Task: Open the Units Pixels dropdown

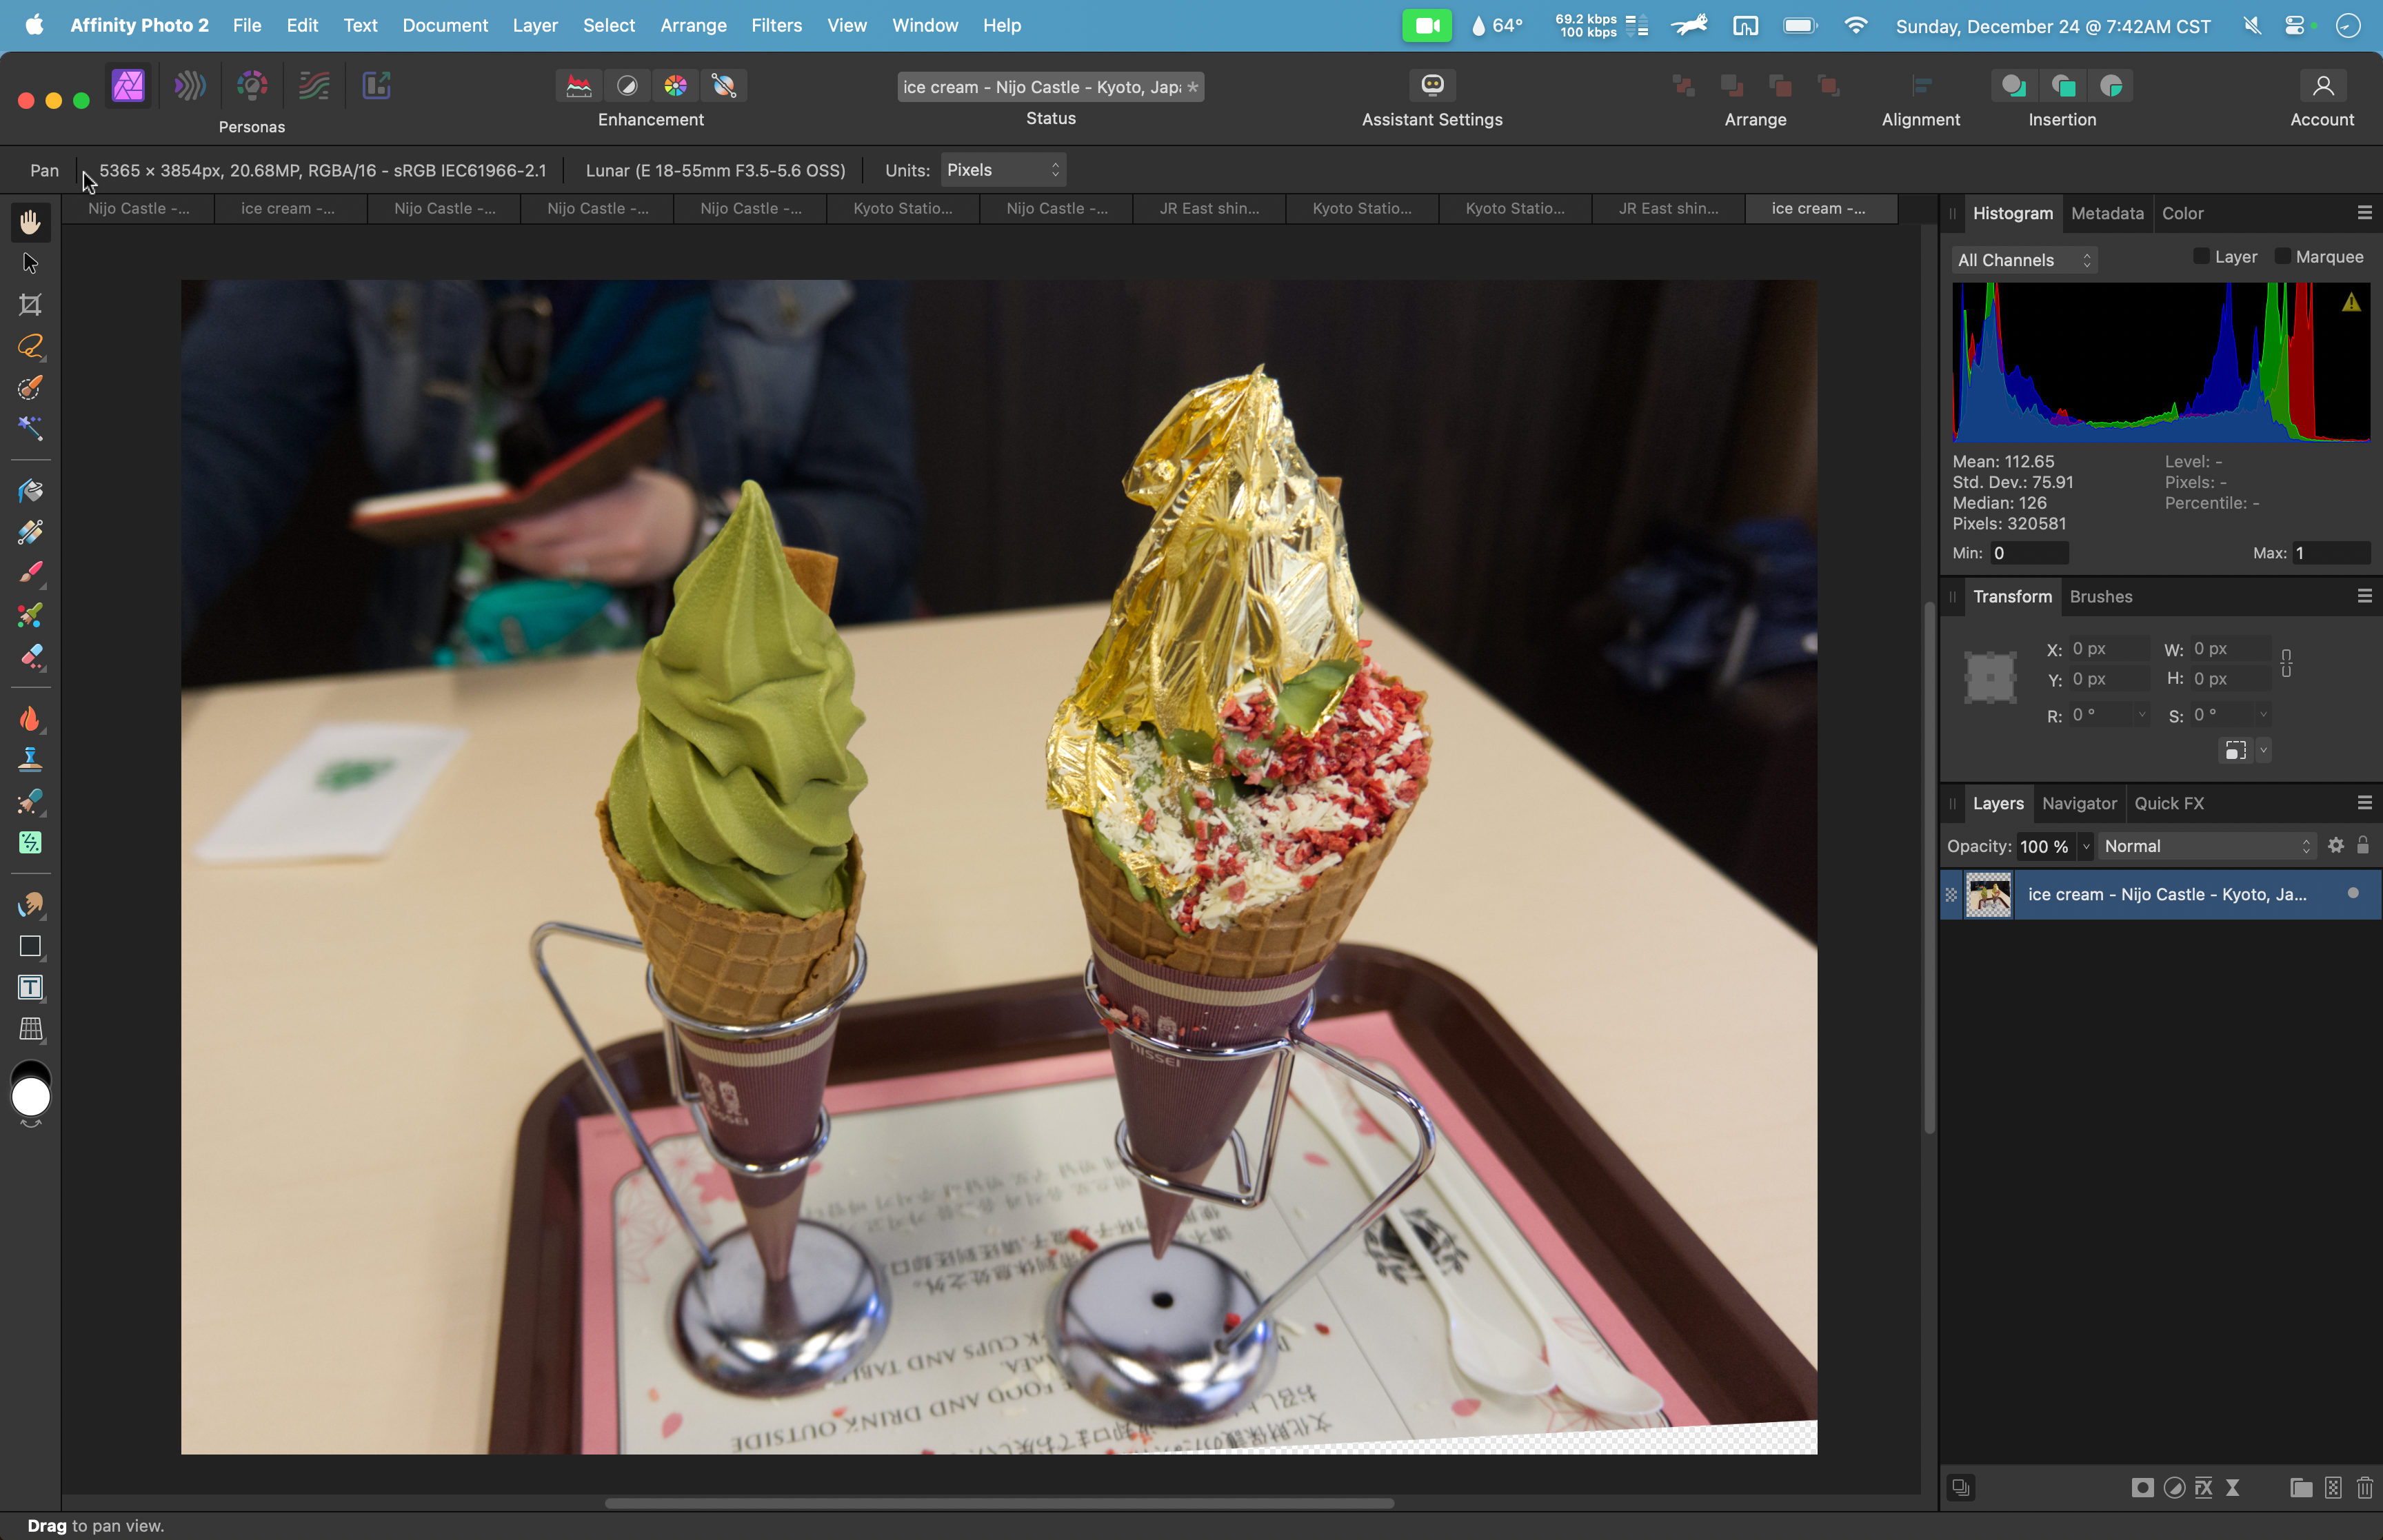Action: [x=1003, y=170]
